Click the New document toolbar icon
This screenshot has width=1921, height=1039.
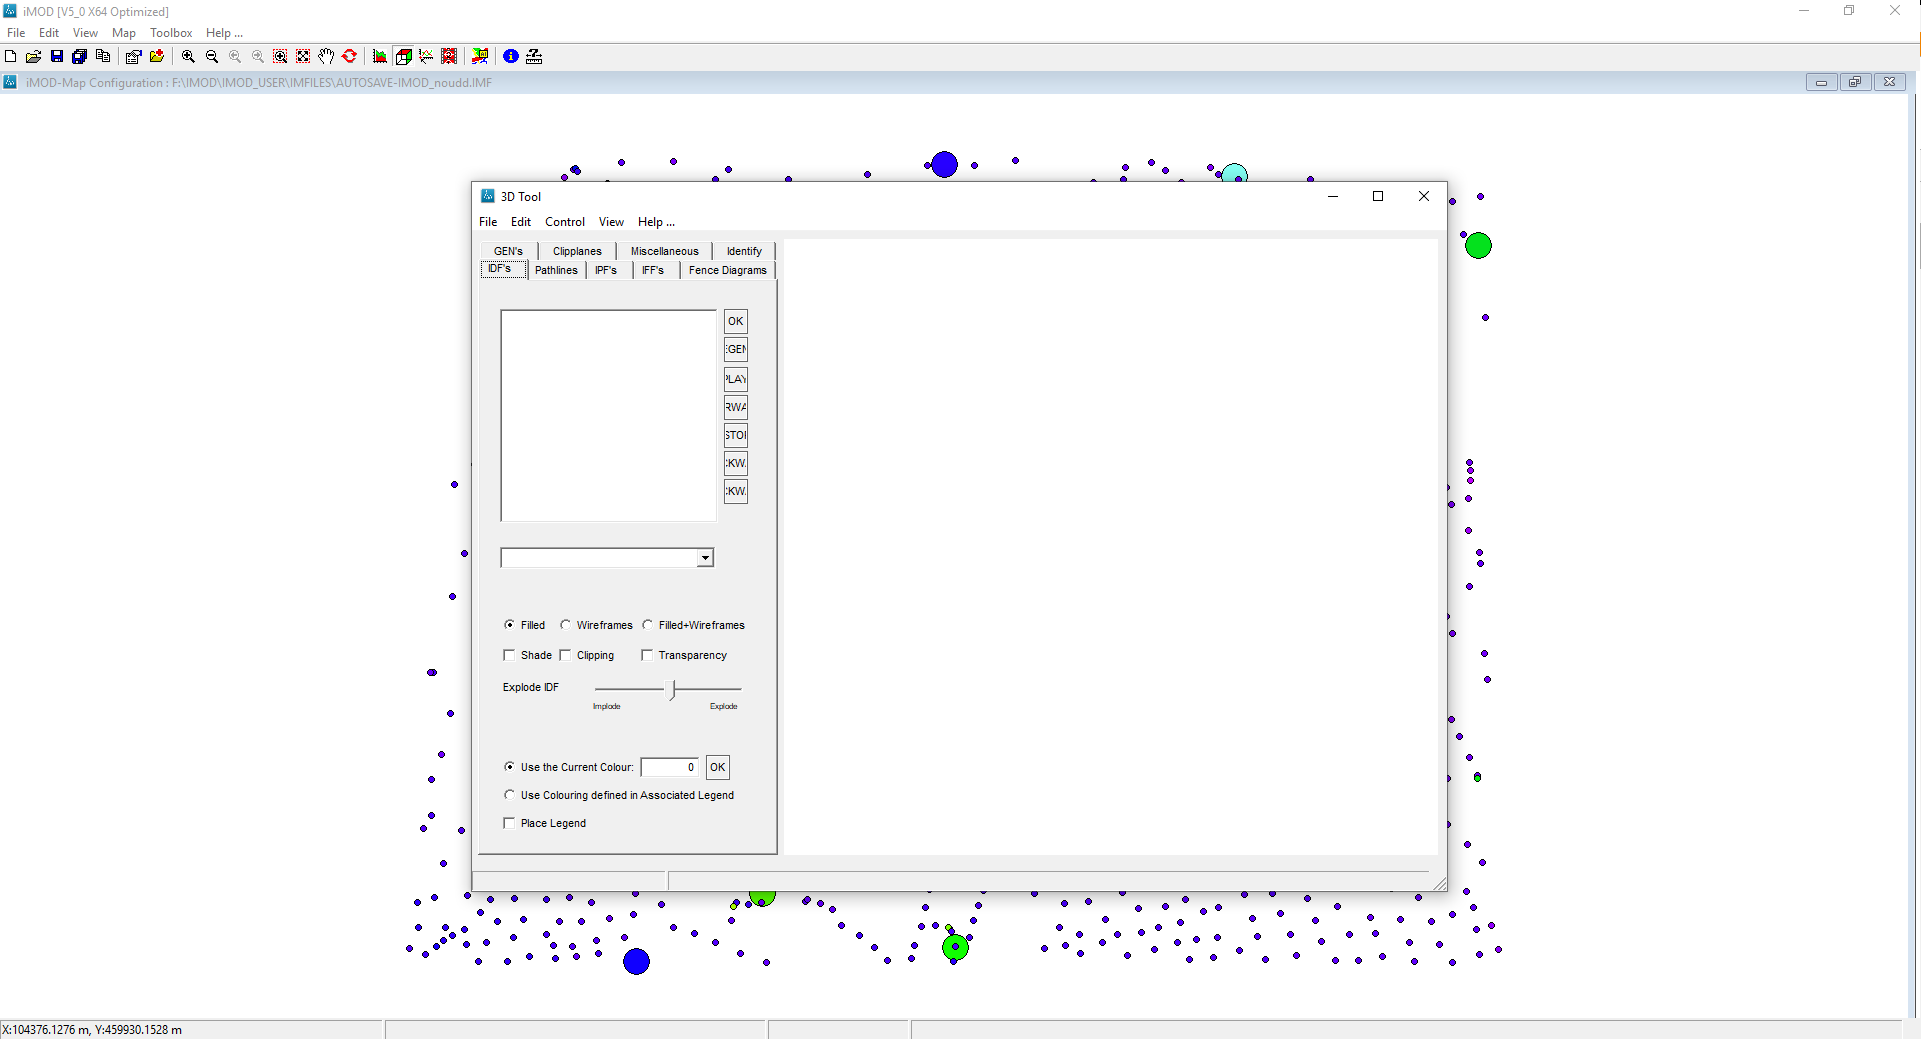[11, 57]
